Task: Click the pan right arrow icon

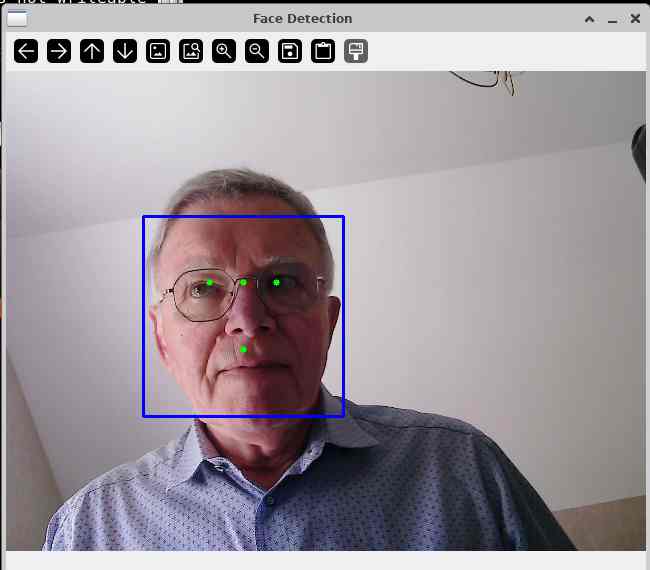Action: (x=59, y=51)
